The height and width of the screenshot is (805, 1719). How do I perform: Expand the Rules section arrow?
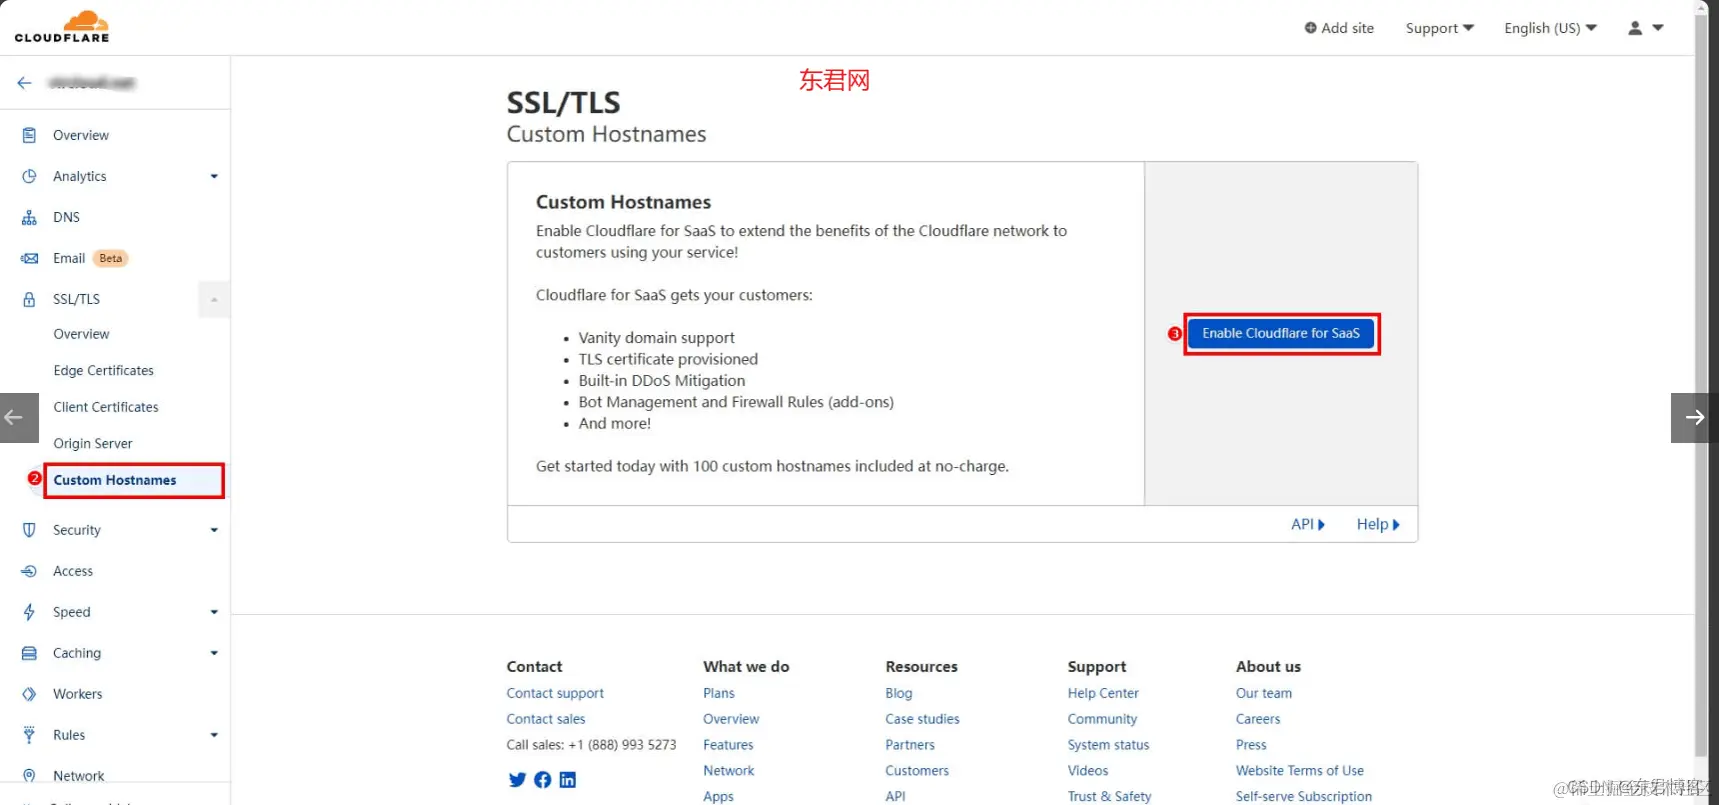tap(214, 735)
